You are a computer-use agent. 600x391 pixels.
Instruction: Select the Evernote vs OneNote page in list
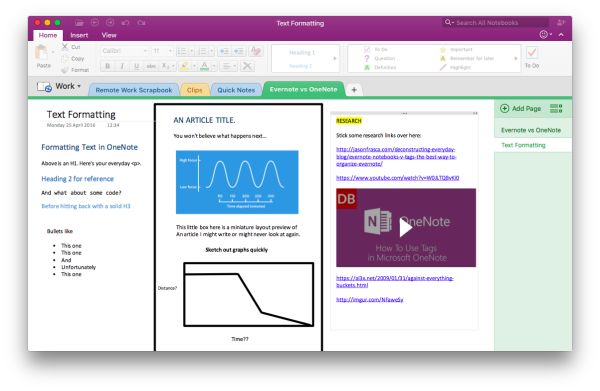(x=533, y=130)
